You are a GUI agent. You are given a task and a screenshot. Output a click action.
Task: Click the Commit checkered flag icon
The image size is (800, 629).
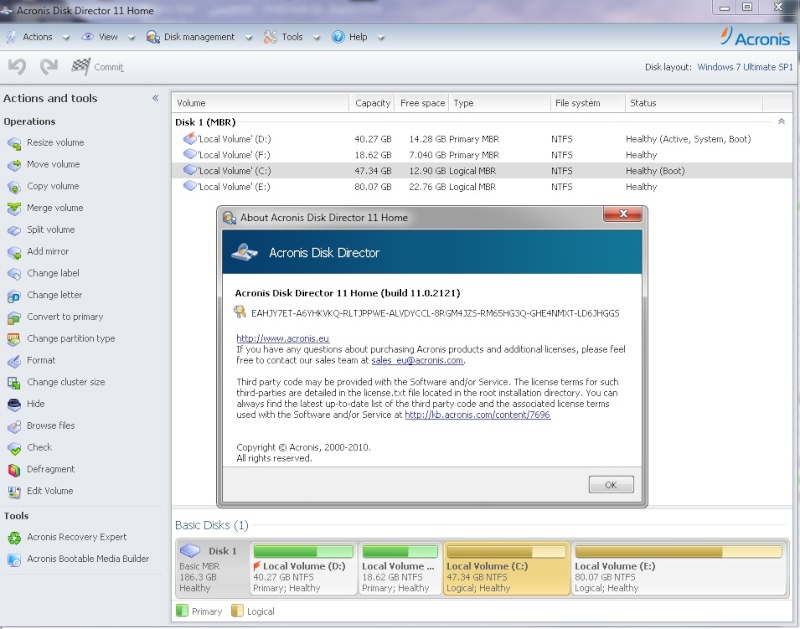81,66
